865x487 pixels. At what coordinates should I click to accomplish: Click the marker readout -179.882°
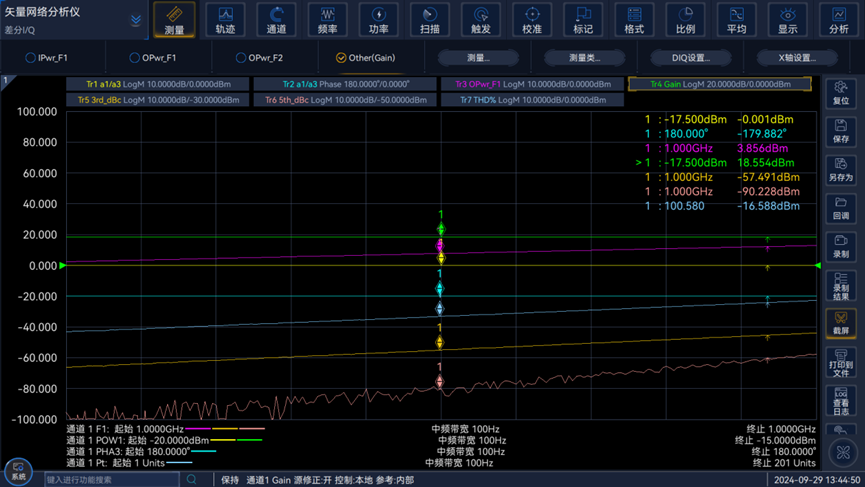[761, 133]
